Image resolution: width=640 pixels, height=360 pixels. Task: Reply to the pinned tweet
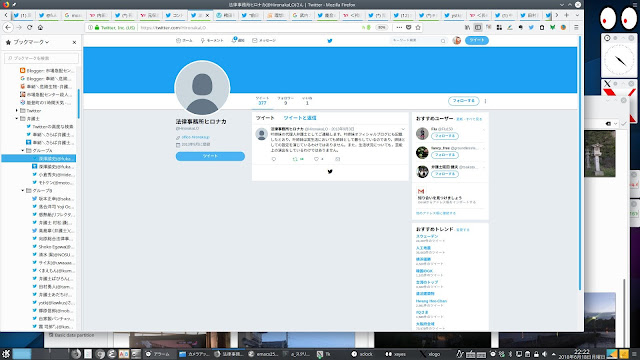pos(274,159)
